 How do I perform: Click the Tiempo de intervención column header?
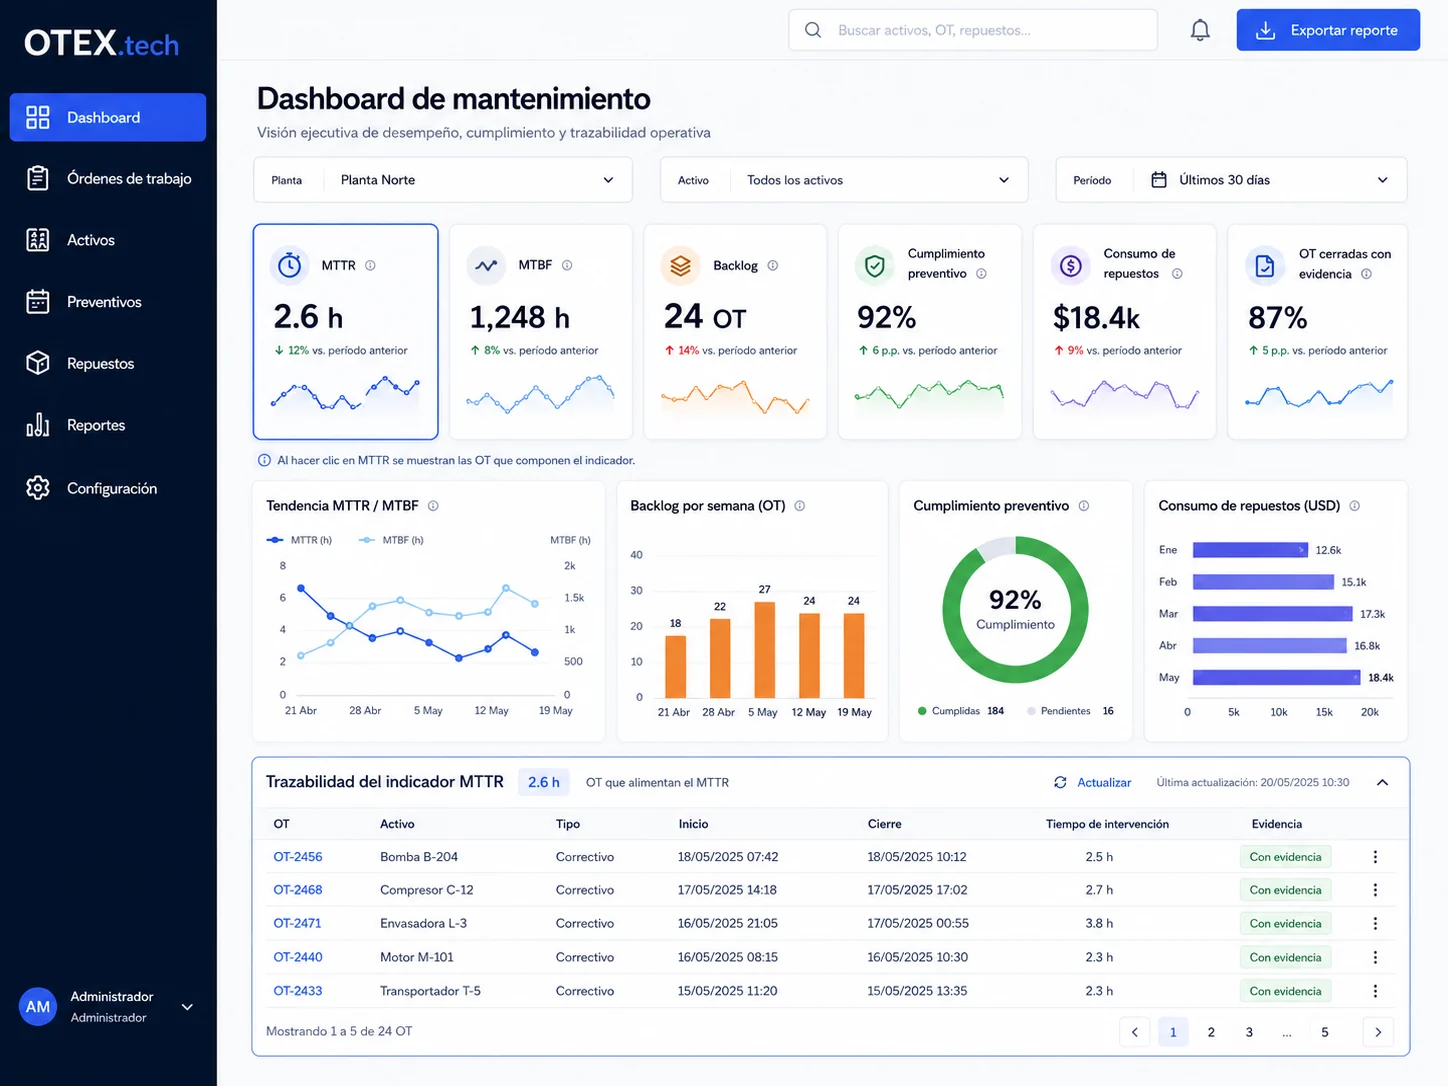point(1107,824)
